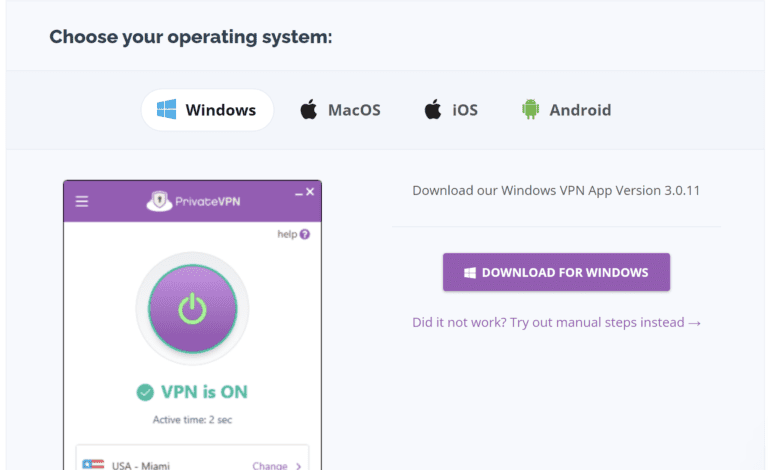Select the Windows operating system tab
This screenshot has width=768, height=470.
(x=207, y=110)
